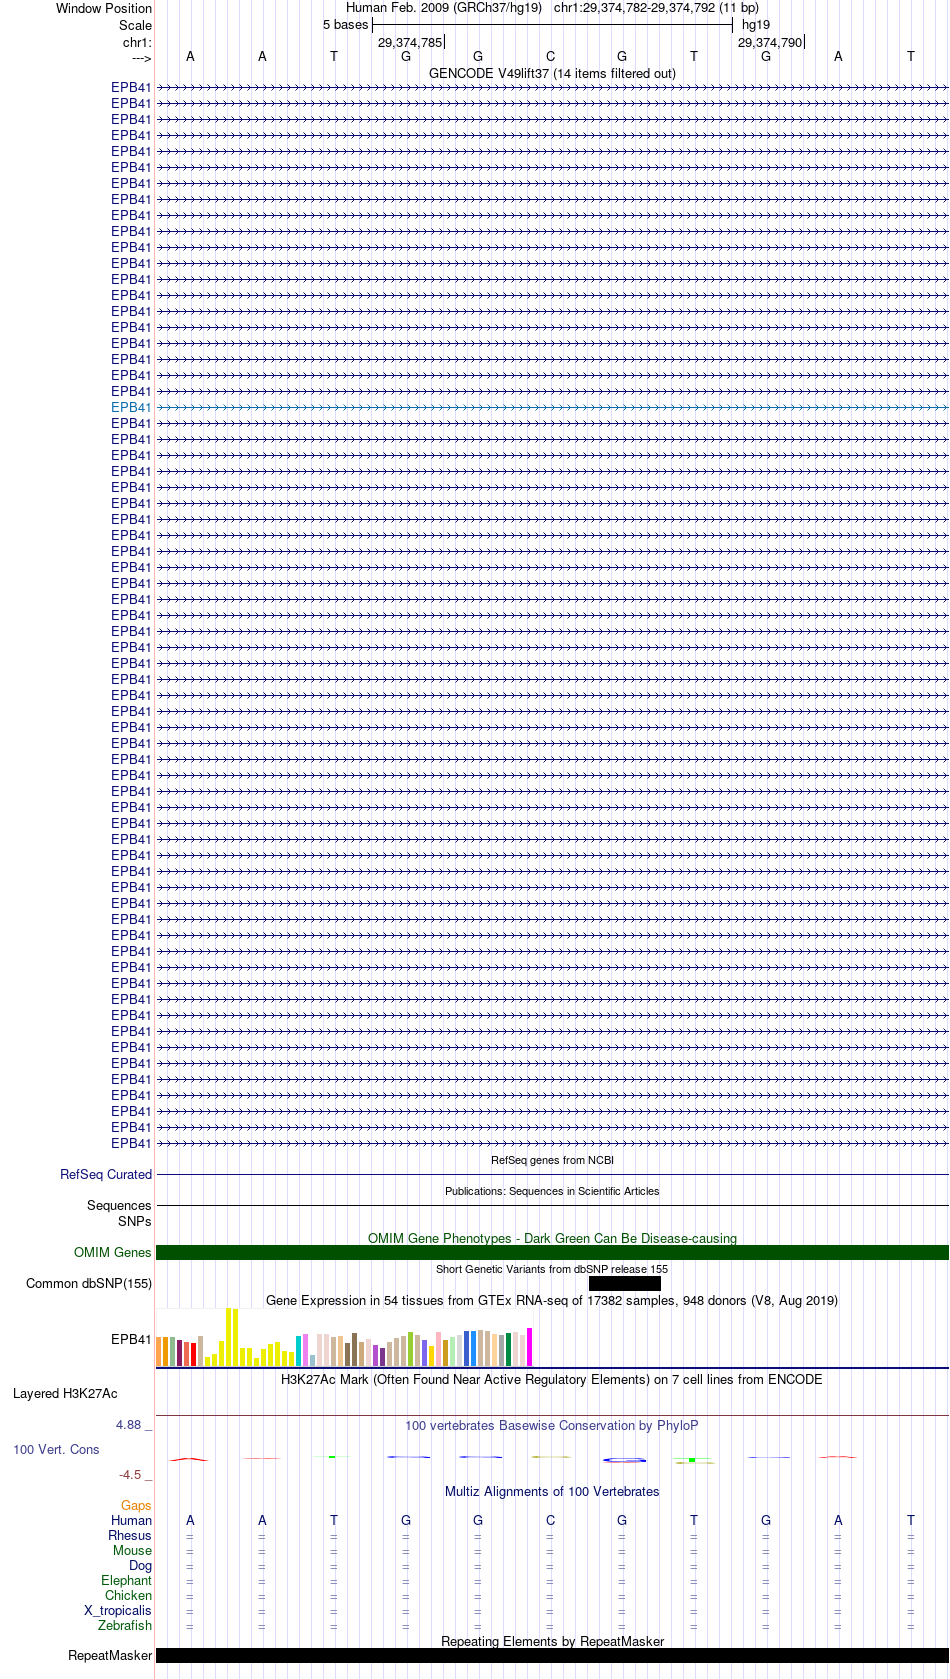Open 'Publications: Sequences in Scientific Articles' title
Viewport: 950px width, 1679px height.
552,1191
